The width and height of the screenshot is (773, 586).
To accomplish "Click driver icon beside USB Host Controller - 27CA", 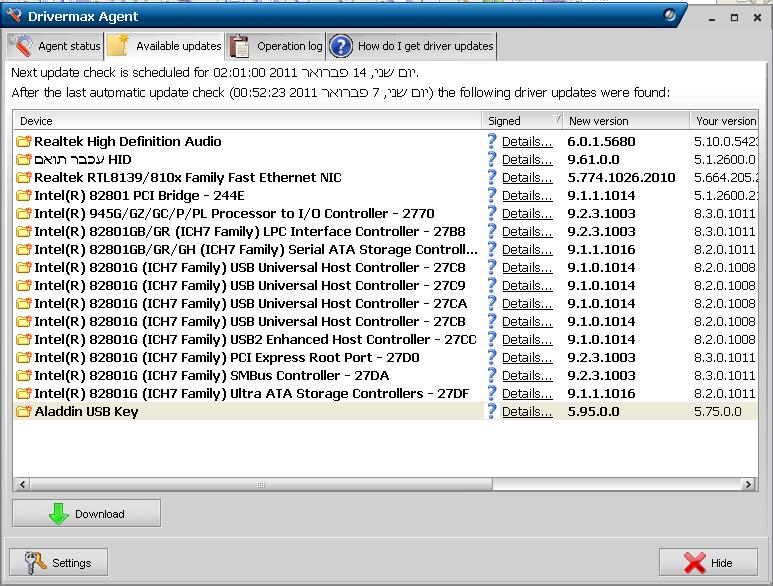I will (23, 304).
